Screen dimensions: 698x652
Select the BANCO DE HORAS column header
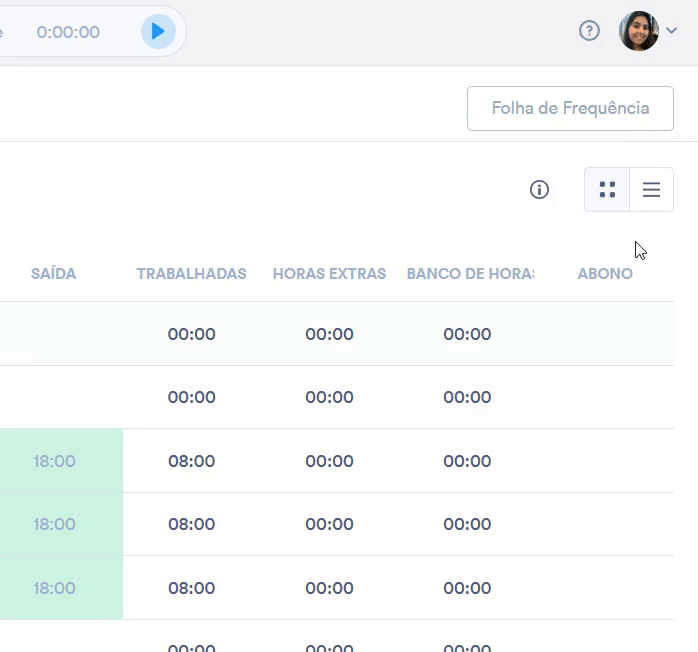[469, 274]
